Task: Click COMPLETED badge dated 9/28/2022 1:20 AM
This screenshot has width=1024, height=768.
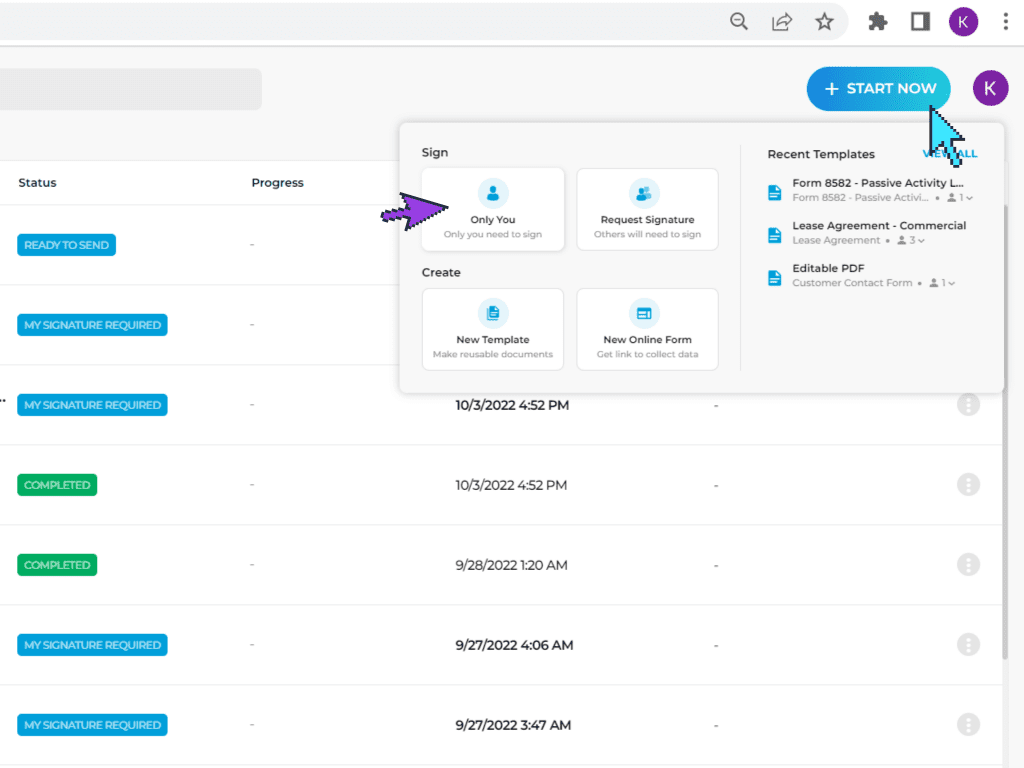Action: pyautogui.click(x=57, y=565)
